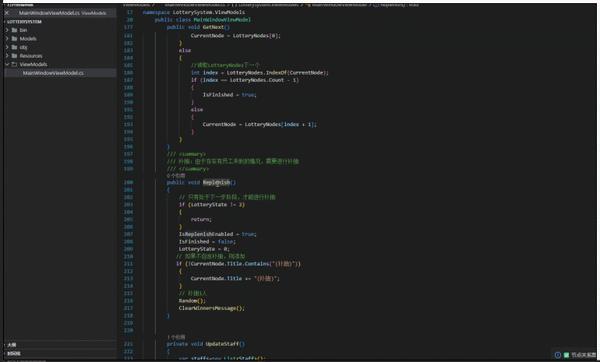
Task: Expand the Resources folder chevron
Action: pos(7,56)
